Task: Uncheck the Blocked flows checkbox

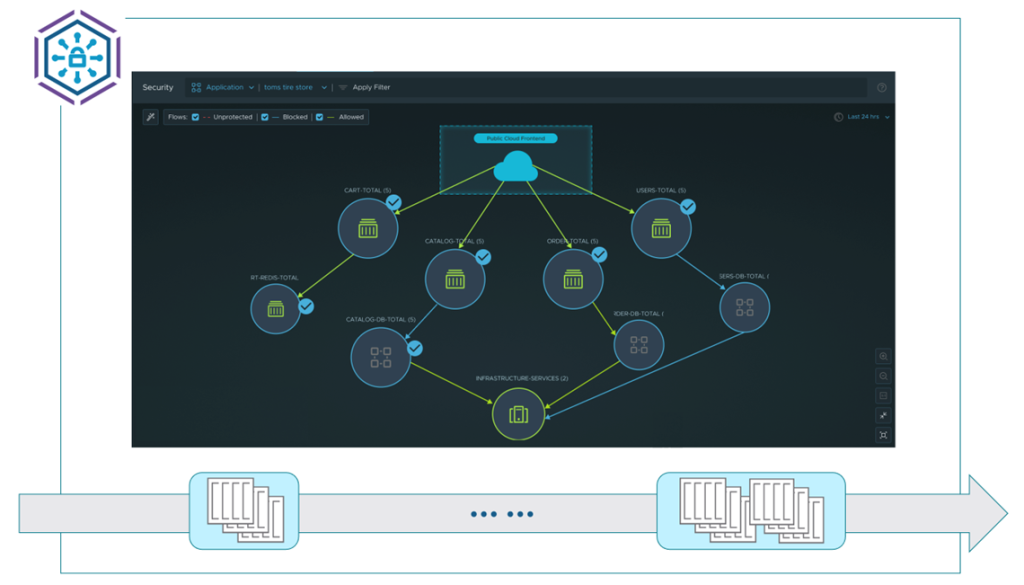Action: click(263, 116)
